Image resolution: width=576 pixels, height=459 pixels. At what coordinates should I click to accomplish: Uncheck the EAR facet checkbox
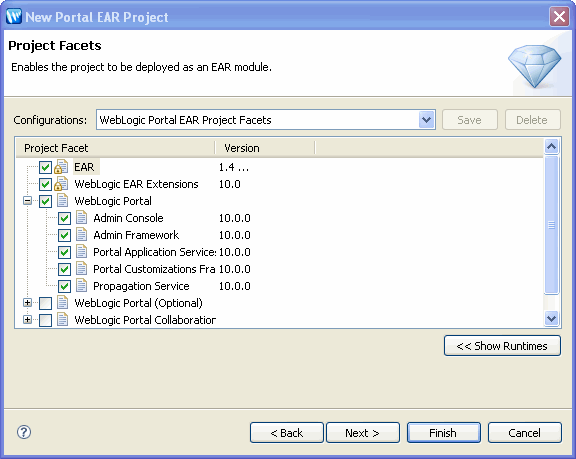click(x=46, y=167)
